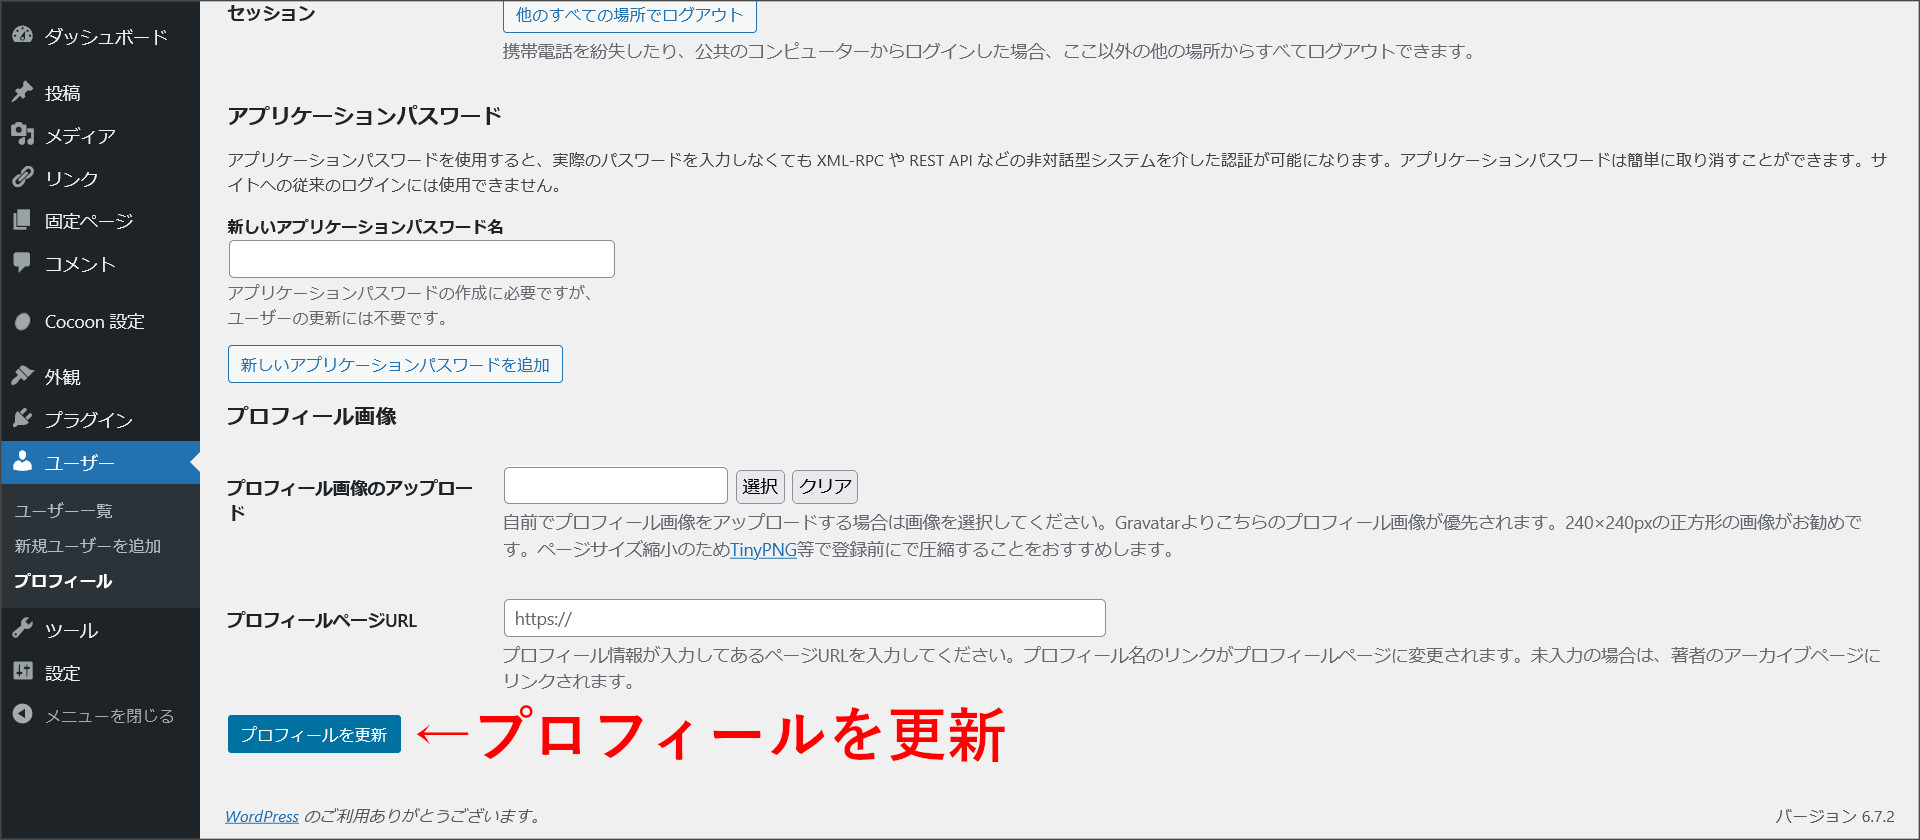Open the リンク menu item

tap(100, 178)
